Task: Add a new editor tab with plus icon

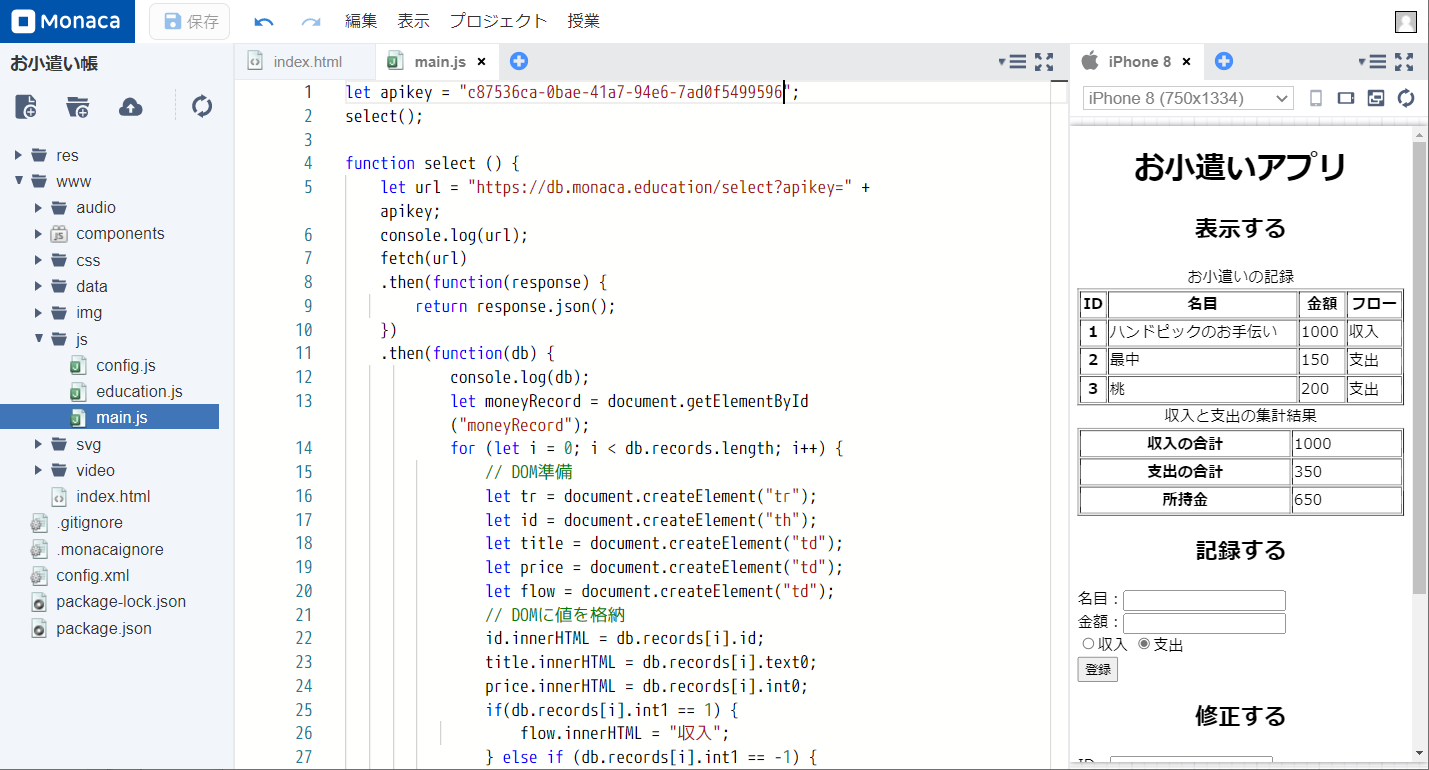Action: (518, 61)
